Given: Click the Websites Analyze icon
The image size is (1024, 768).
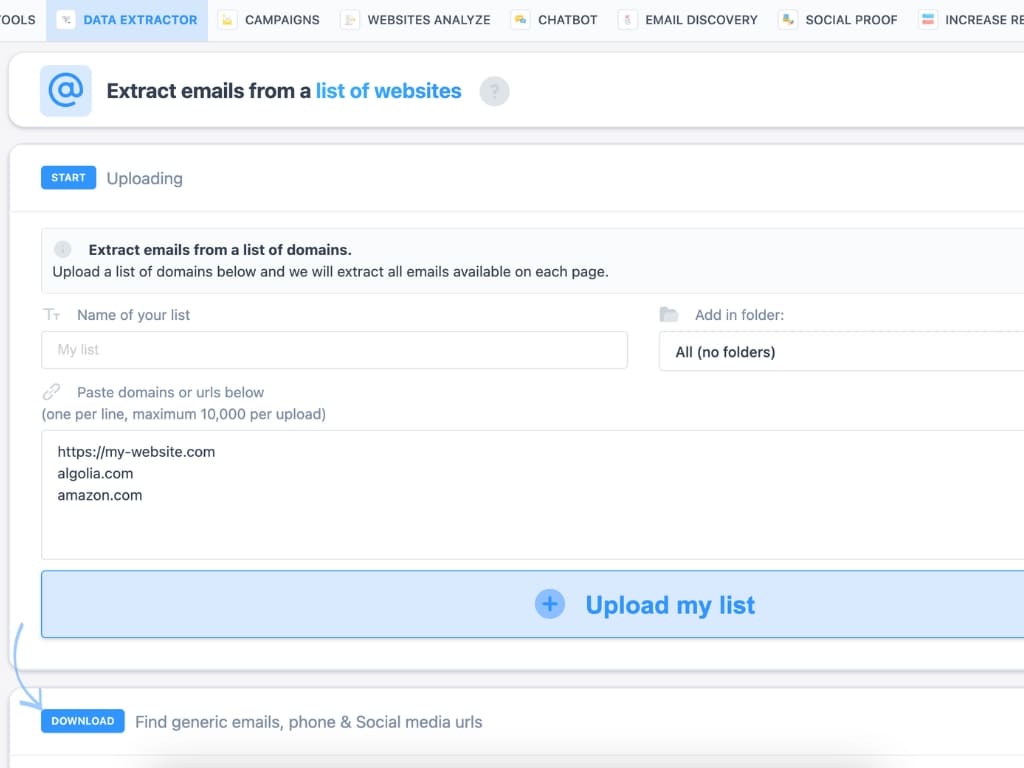Looking at the screenshot, I should click(350, 20).
